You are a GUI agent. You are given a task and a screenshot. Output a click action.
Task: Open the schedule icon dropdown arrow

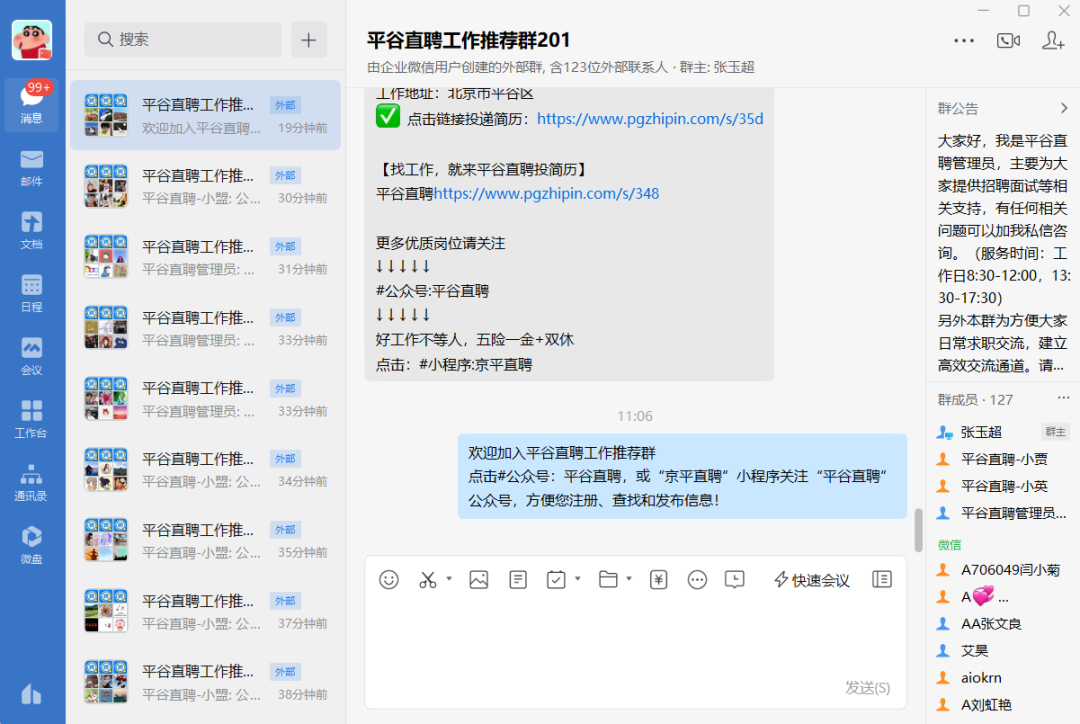pos(578,579)
